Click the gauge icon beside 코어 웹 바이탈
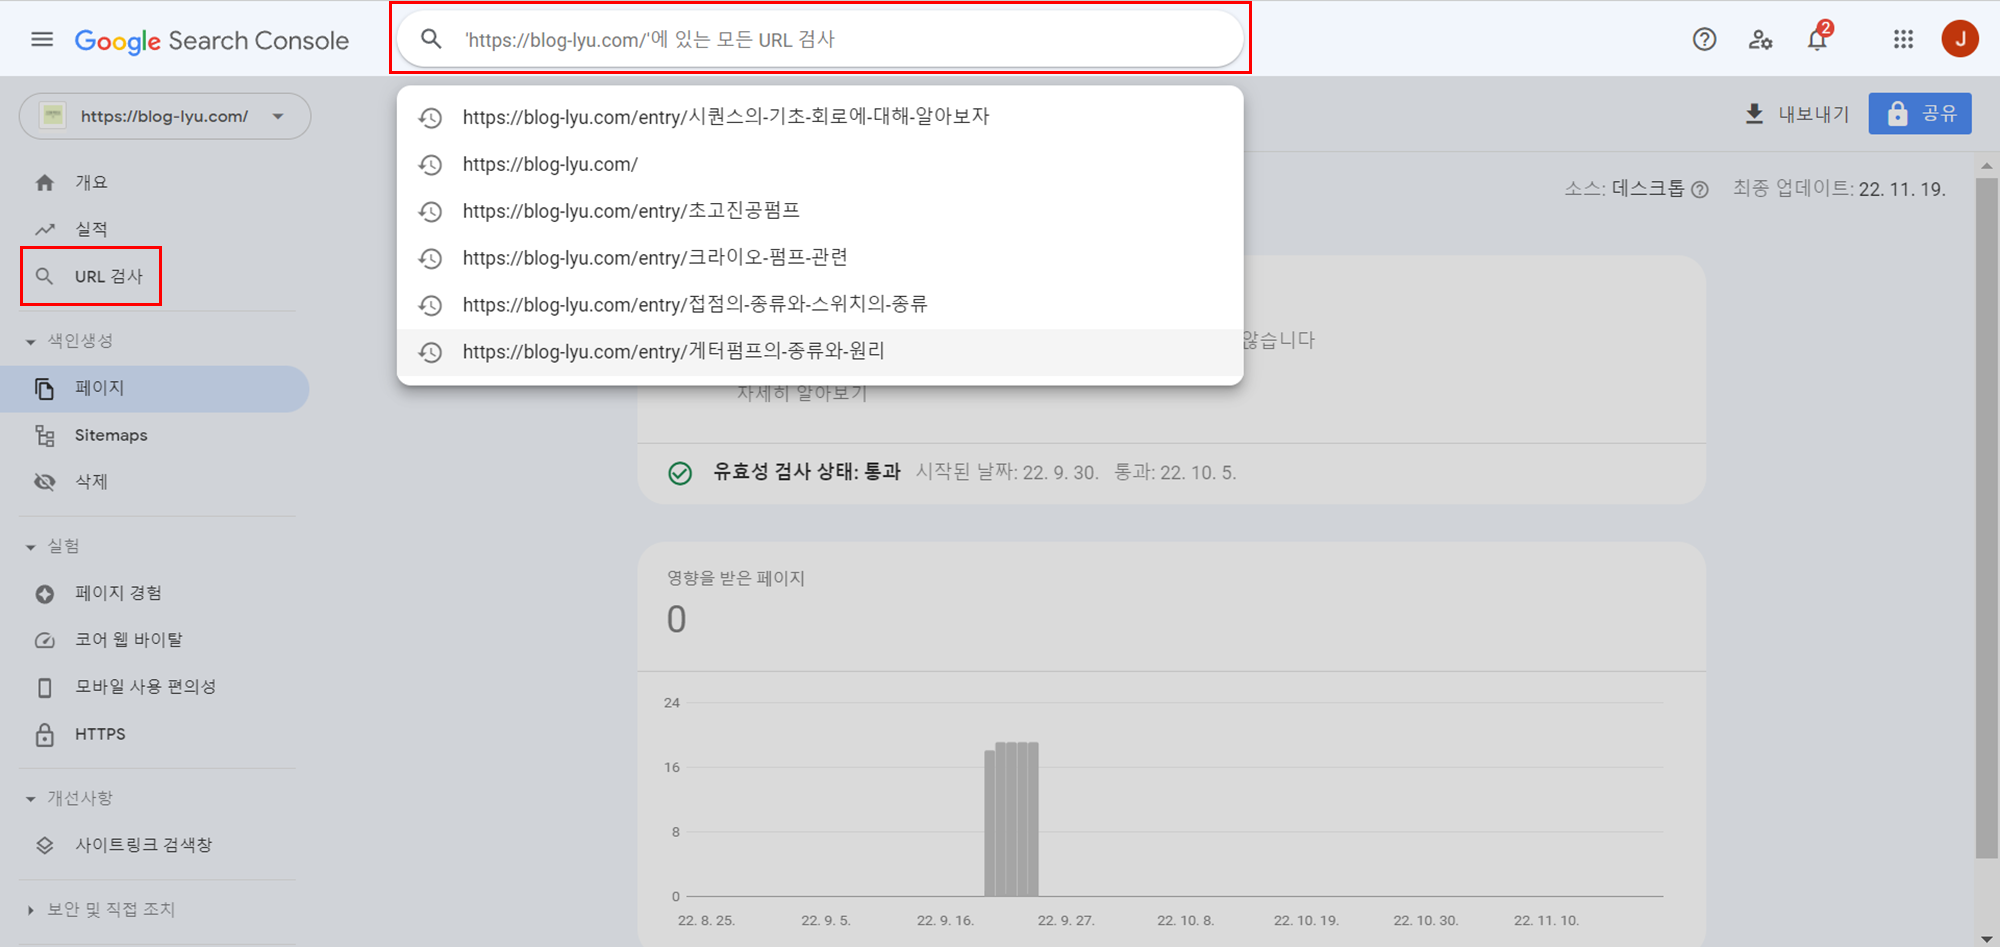 (45, 640)
